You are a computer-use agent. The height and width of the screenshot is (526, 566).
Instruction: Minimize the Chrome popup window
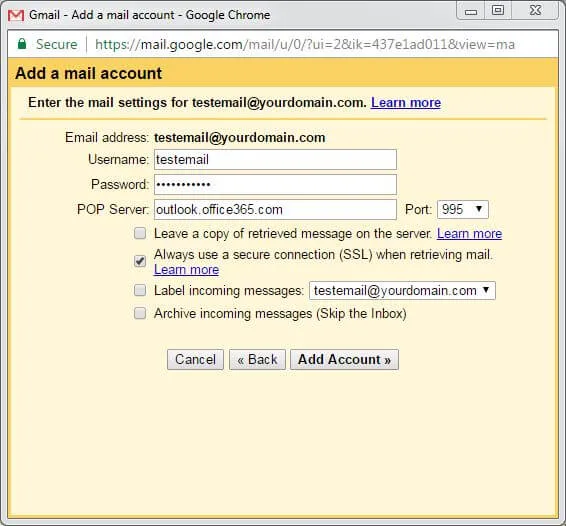click(x=471, y=11)
